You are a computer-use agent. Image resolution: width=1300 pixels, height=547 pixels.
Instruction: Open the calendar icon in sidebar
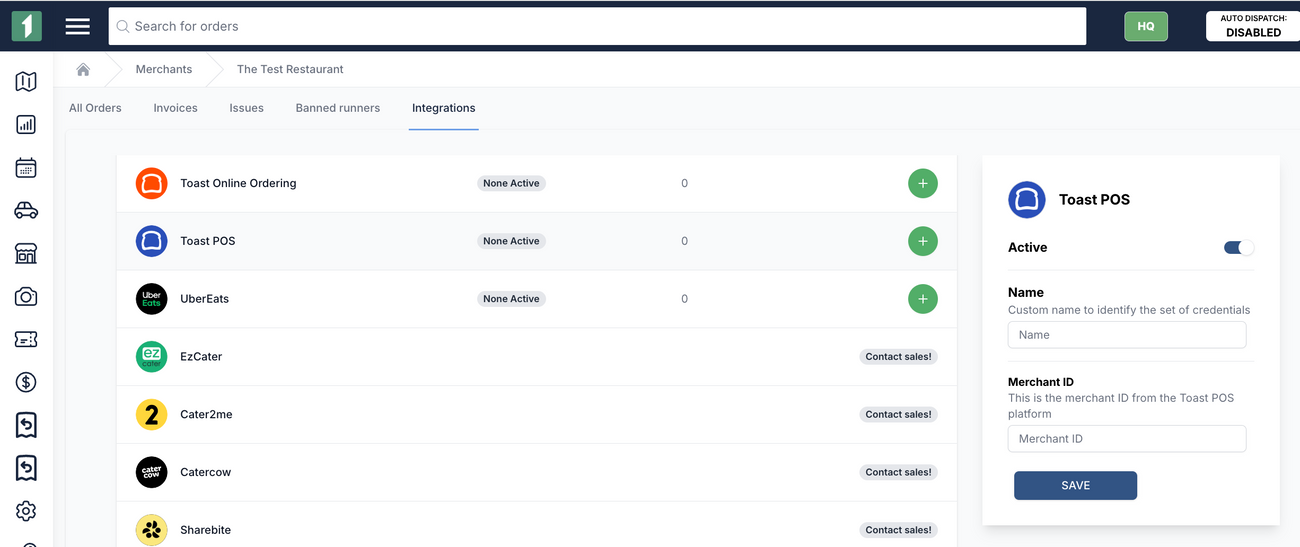click(26, 168)
